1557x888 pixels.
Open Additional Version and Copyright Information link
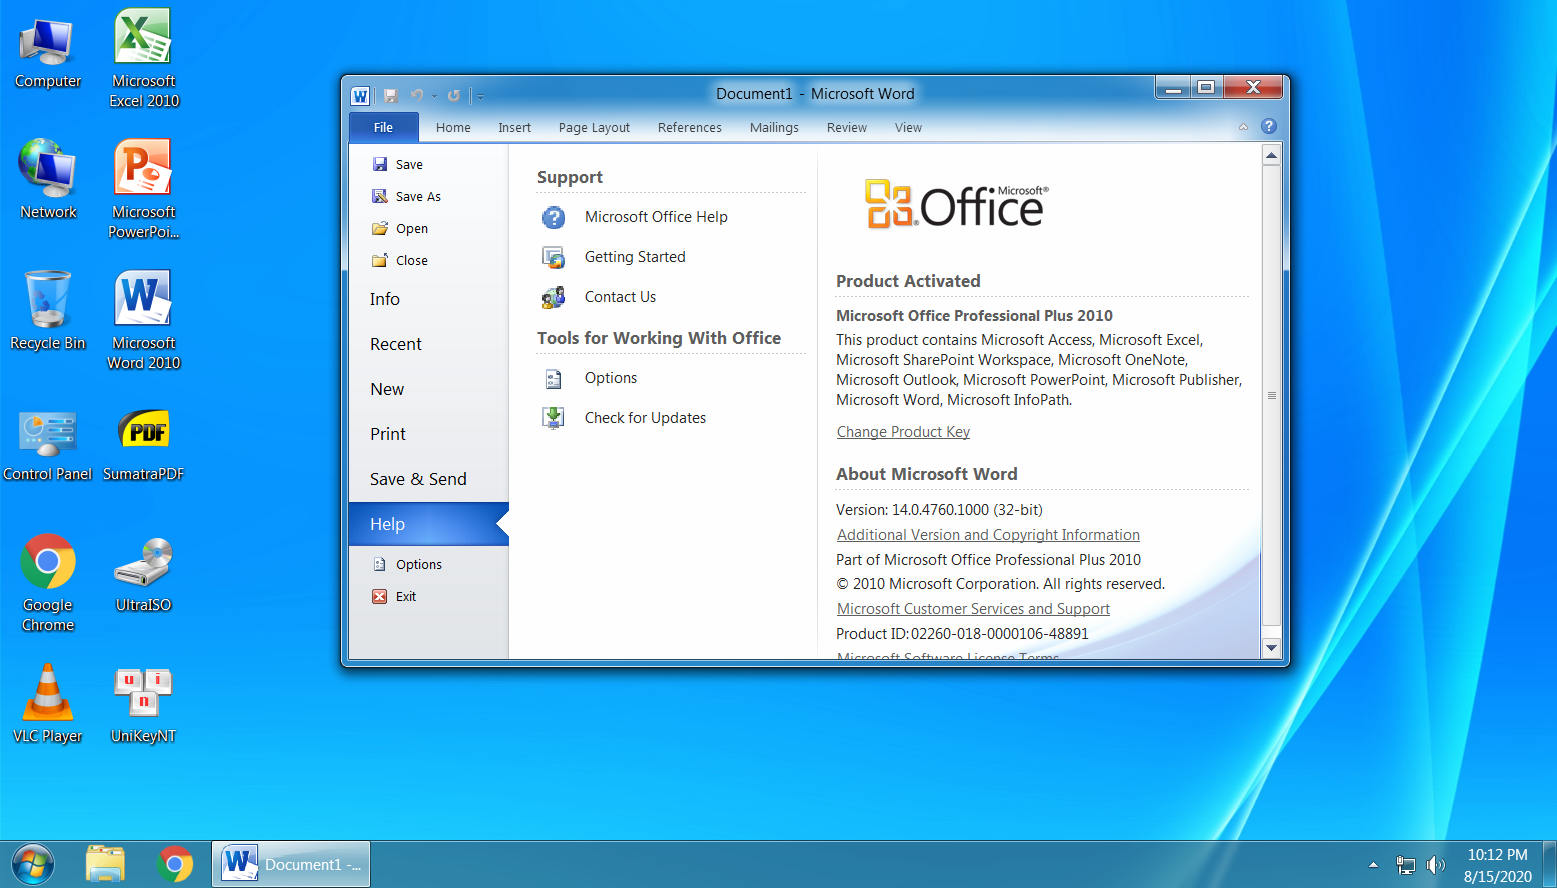click(x=988, y=535)
